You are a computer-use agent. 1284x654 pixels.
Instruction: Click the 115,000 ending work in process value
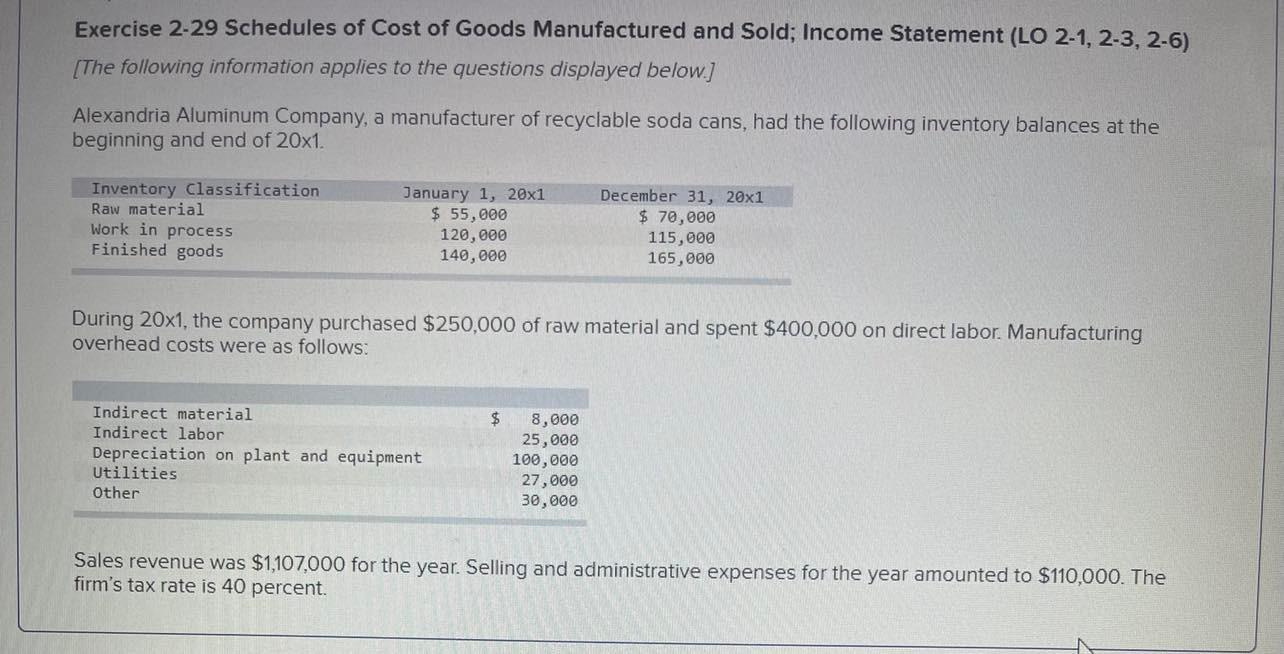click(681, 238)
